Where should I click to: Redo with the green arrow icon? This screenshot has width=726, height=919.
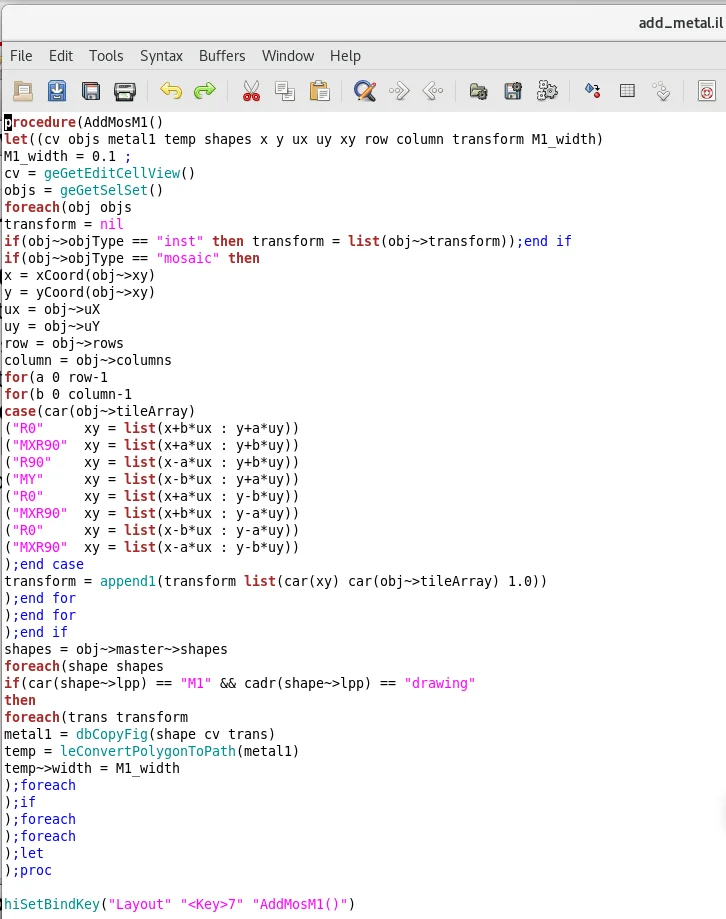click(204, 91)
